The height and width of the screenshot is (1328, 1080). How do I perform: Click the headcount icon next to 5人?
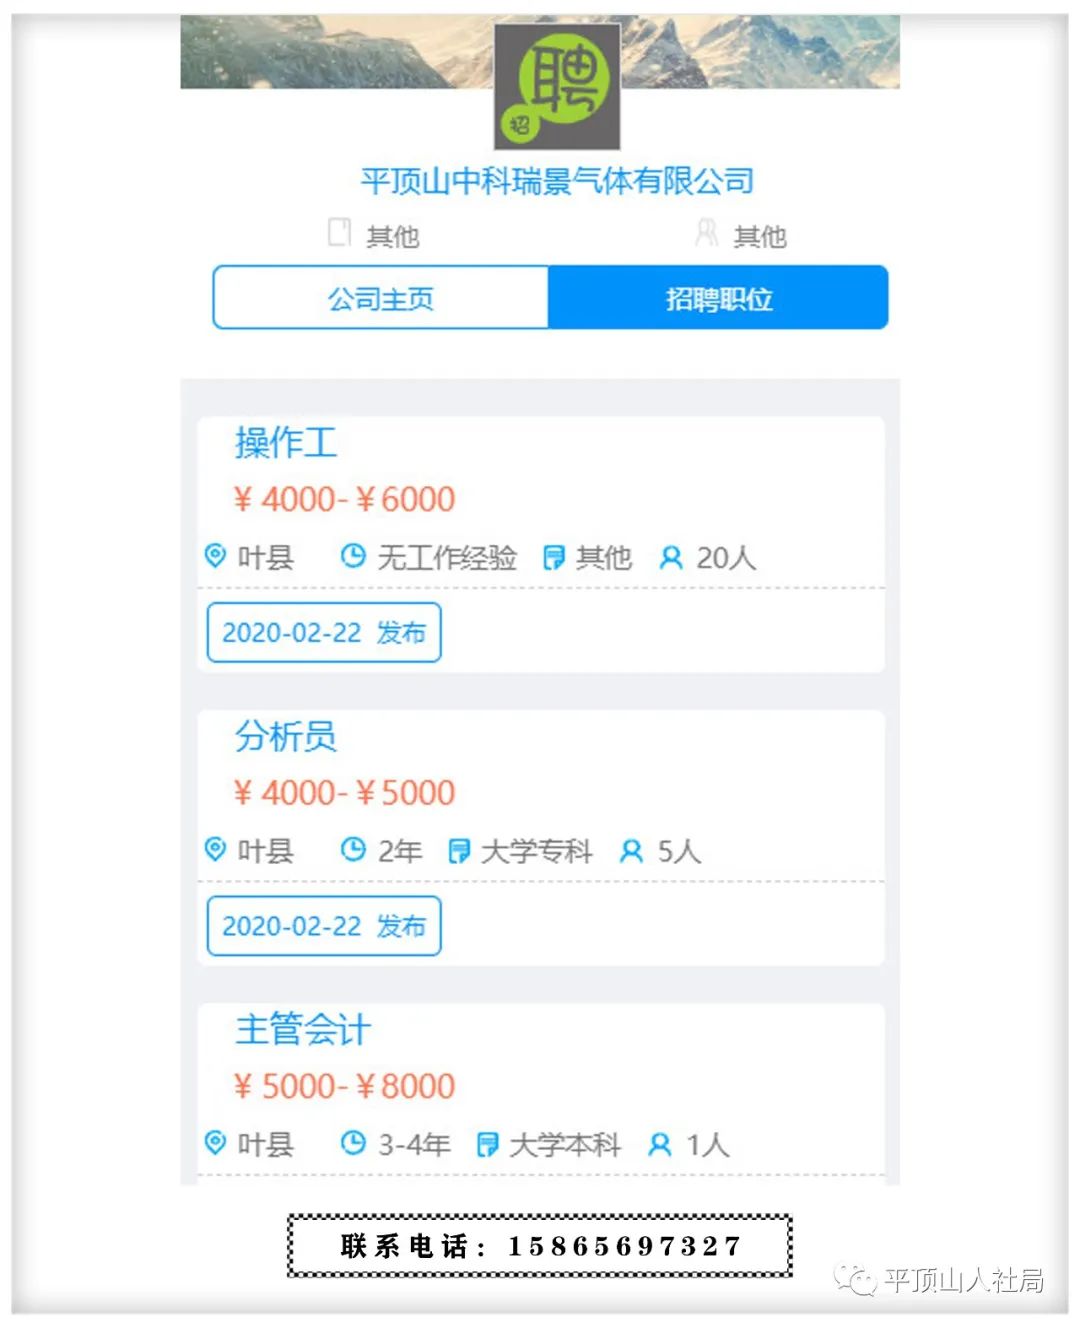click(631, 851)
